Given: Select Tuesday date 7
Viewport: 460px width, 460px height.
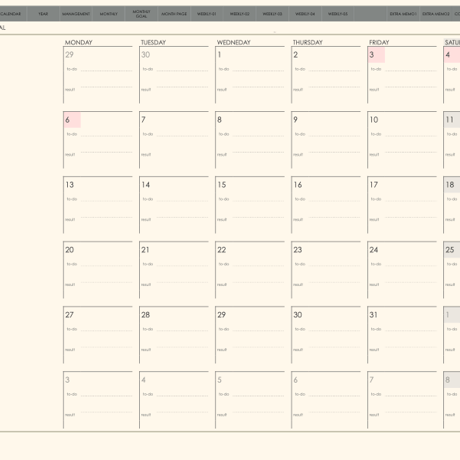Looking at the screenshot, I should 143,120.
